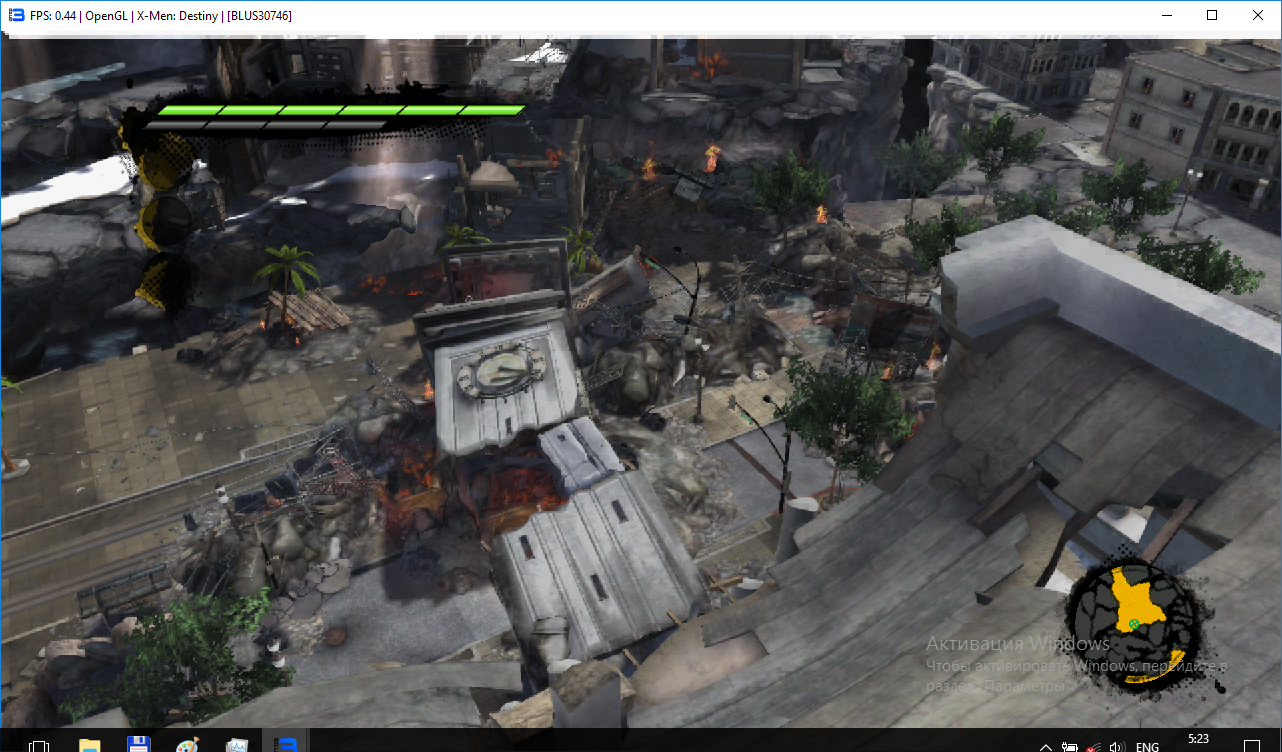Open the clock showing 5:23
The image size is (1282, 752).
click(x=1197, y=740)
